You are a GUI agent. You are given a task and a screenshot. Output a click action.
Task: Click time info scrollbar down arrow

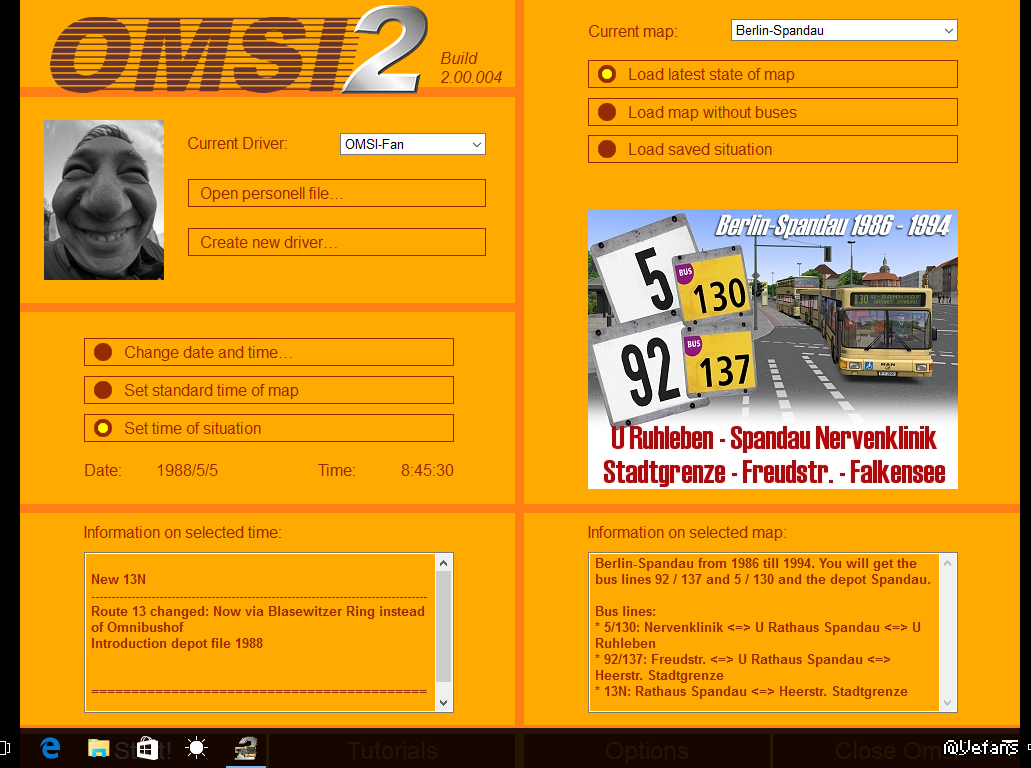[x=444, y=702]
